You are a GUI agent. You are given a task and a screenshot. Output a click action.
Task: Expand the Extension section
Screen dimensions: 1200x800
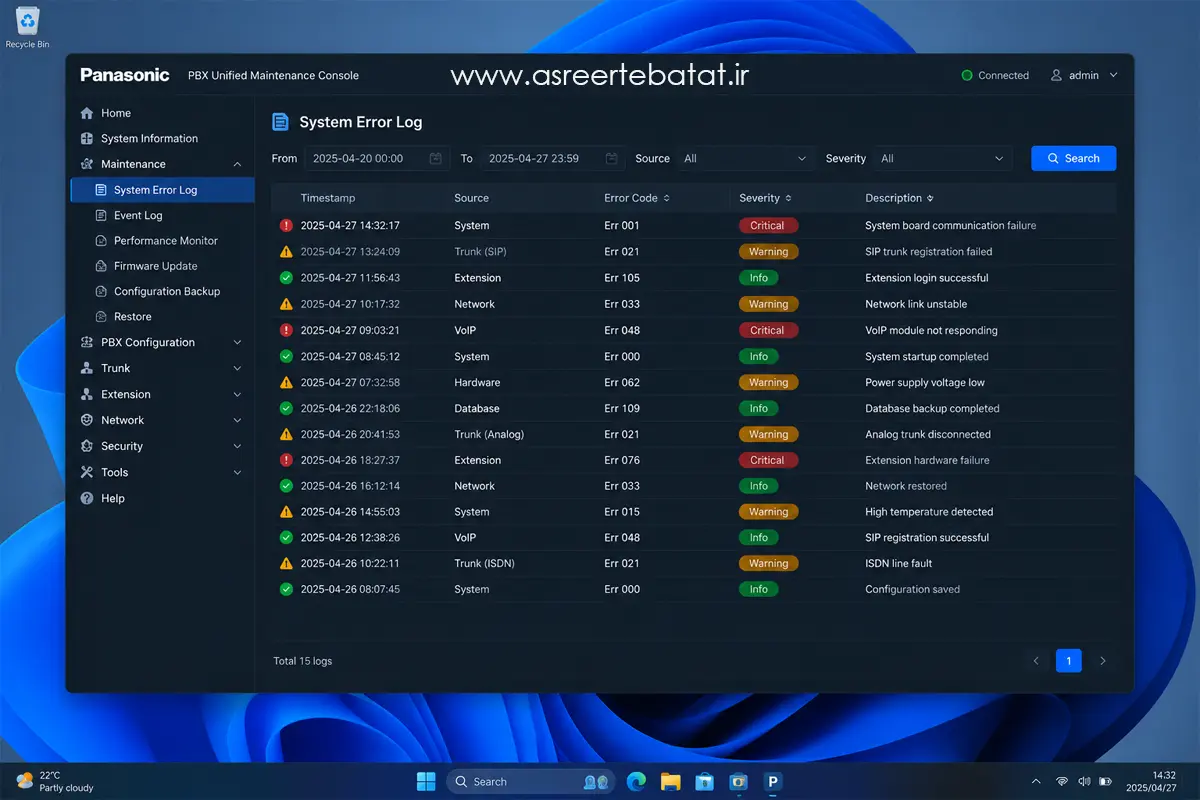pyautogui.click(x=237, y=394)
